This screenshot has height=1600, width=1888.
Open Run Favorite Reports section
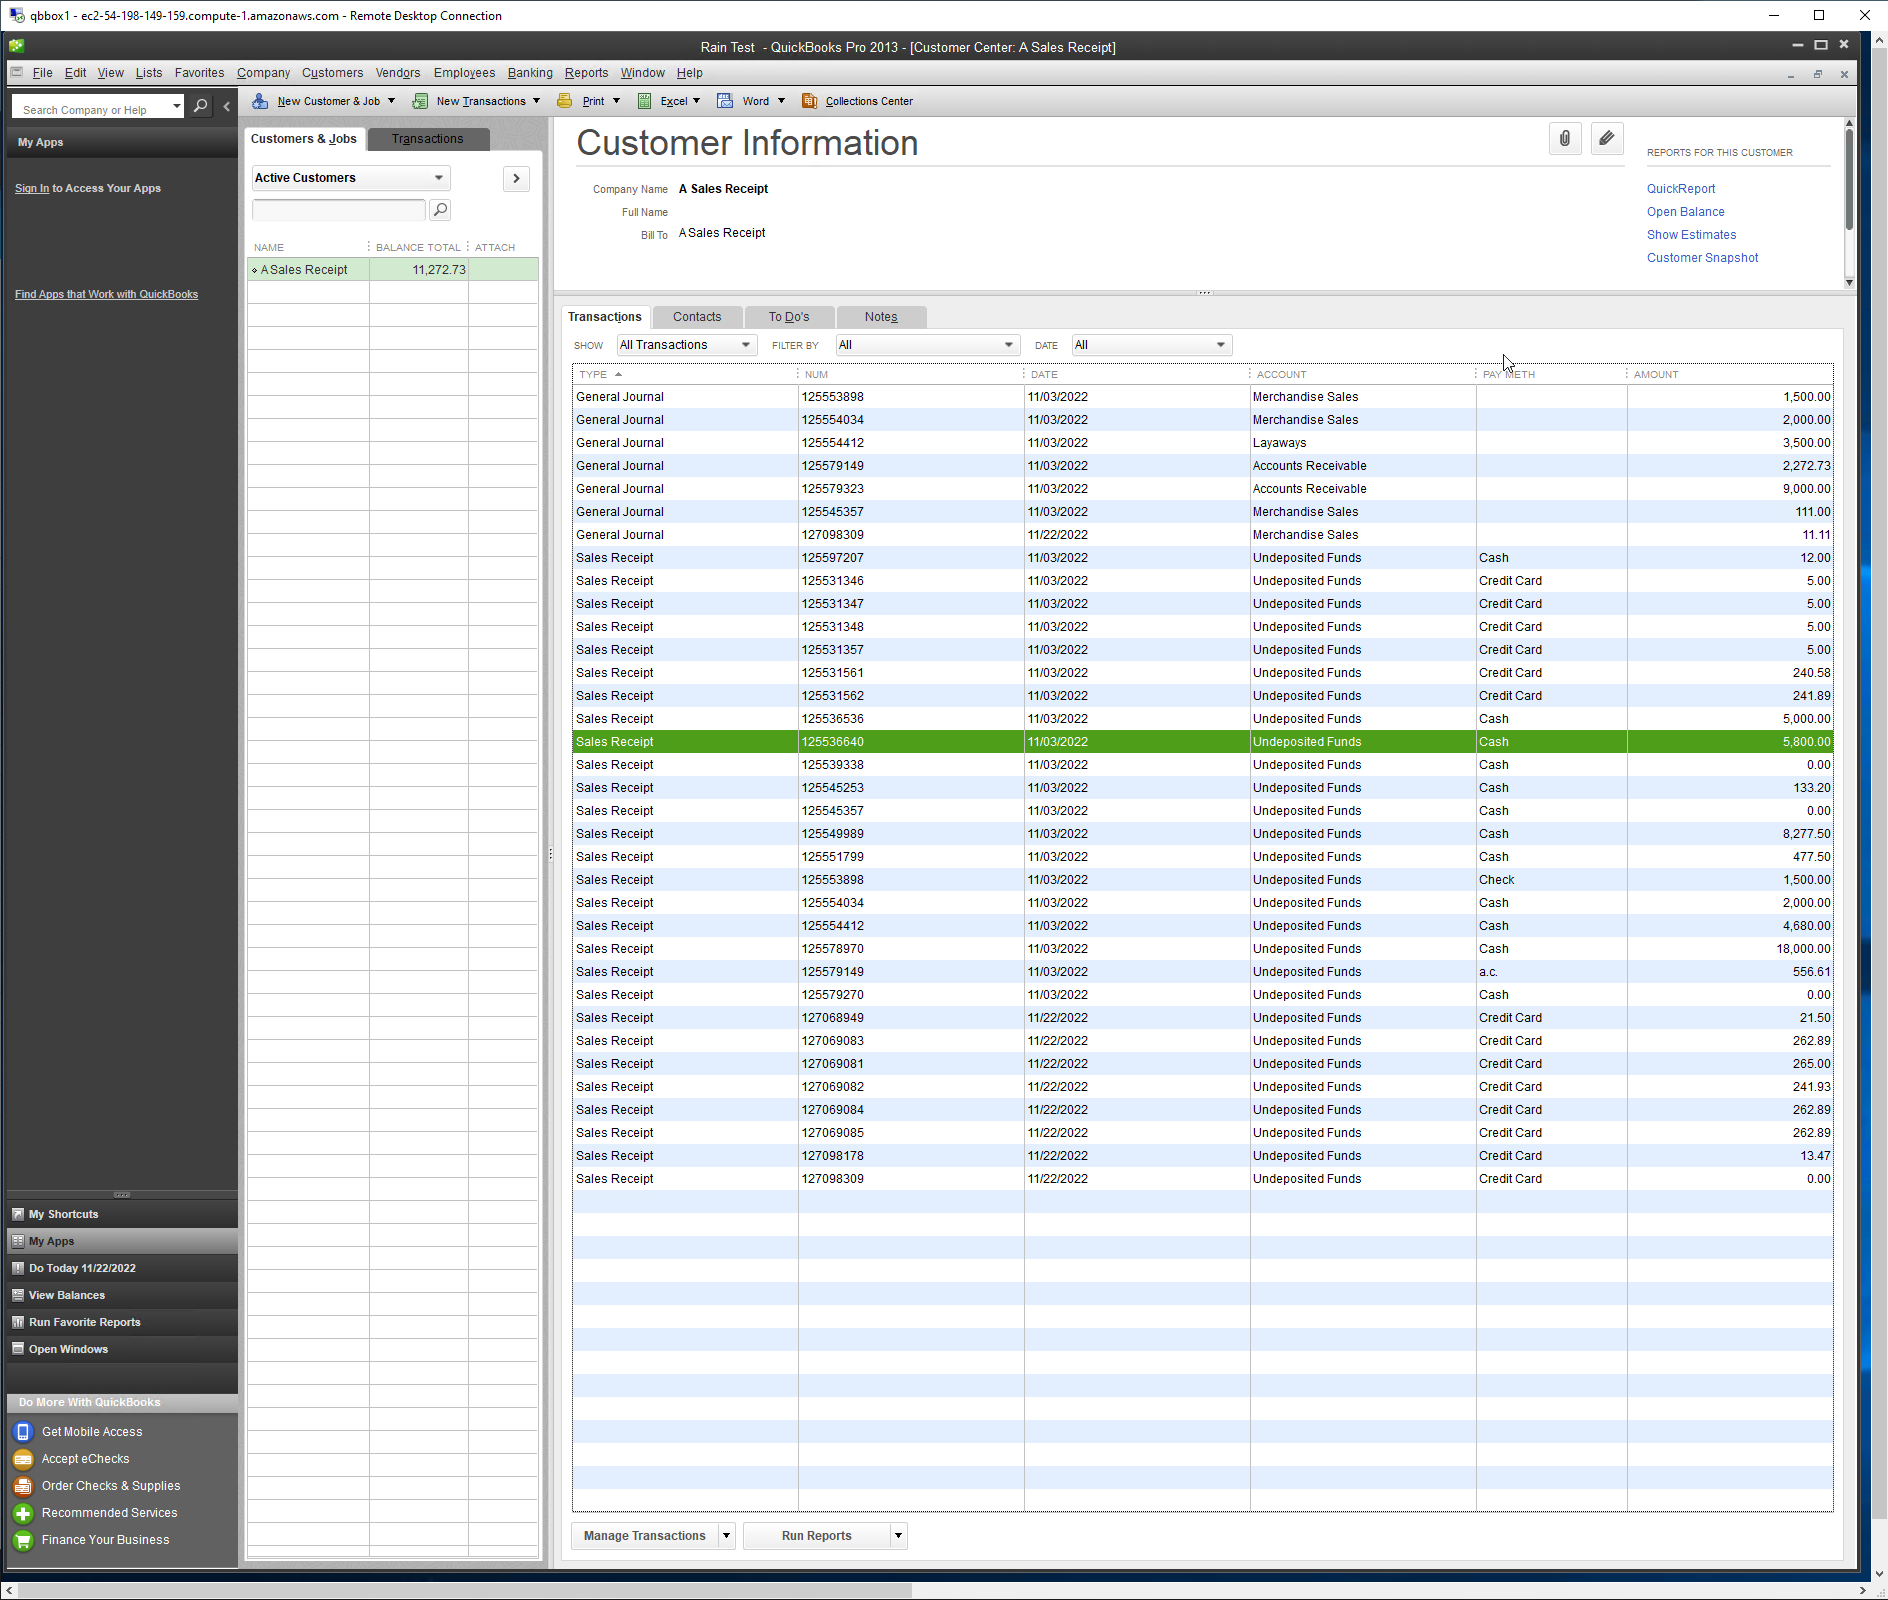[122, 1322]
